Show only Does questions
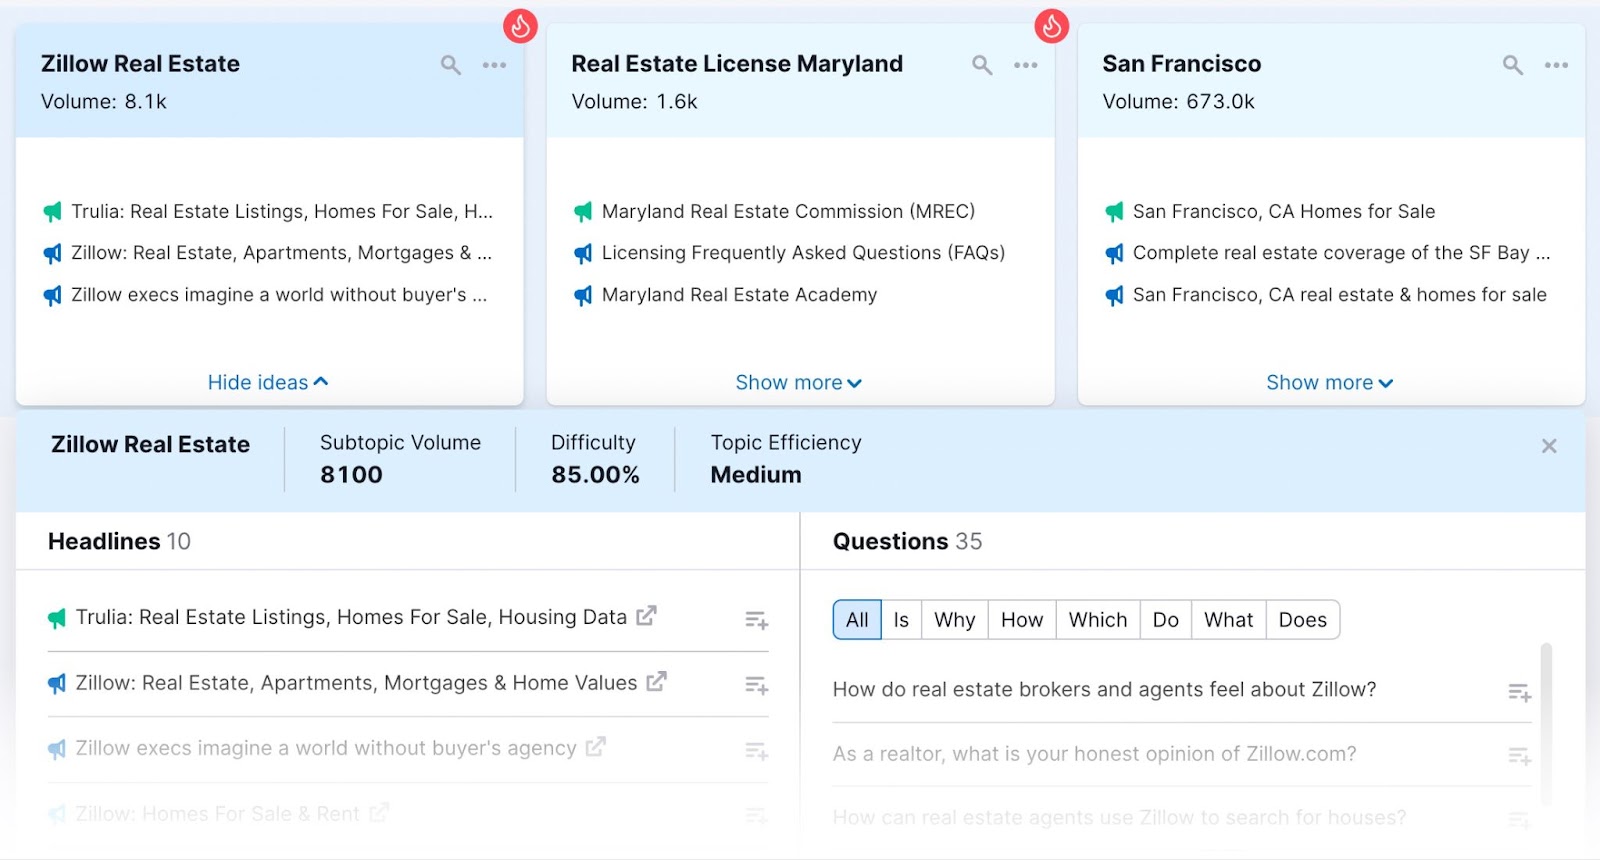The image size is (1600, 860). point(1302,620)
